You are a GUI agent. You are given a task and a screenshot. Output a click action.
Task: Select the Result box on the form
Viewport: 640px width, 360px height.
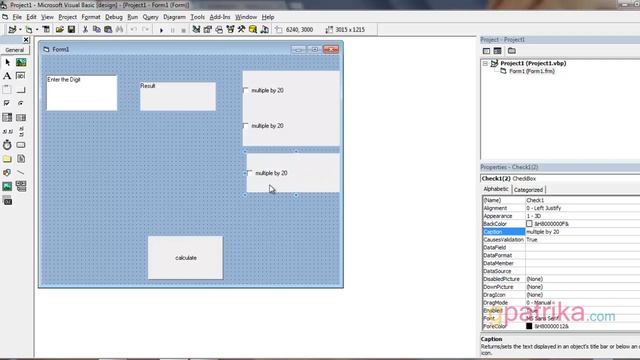[178, 96]
